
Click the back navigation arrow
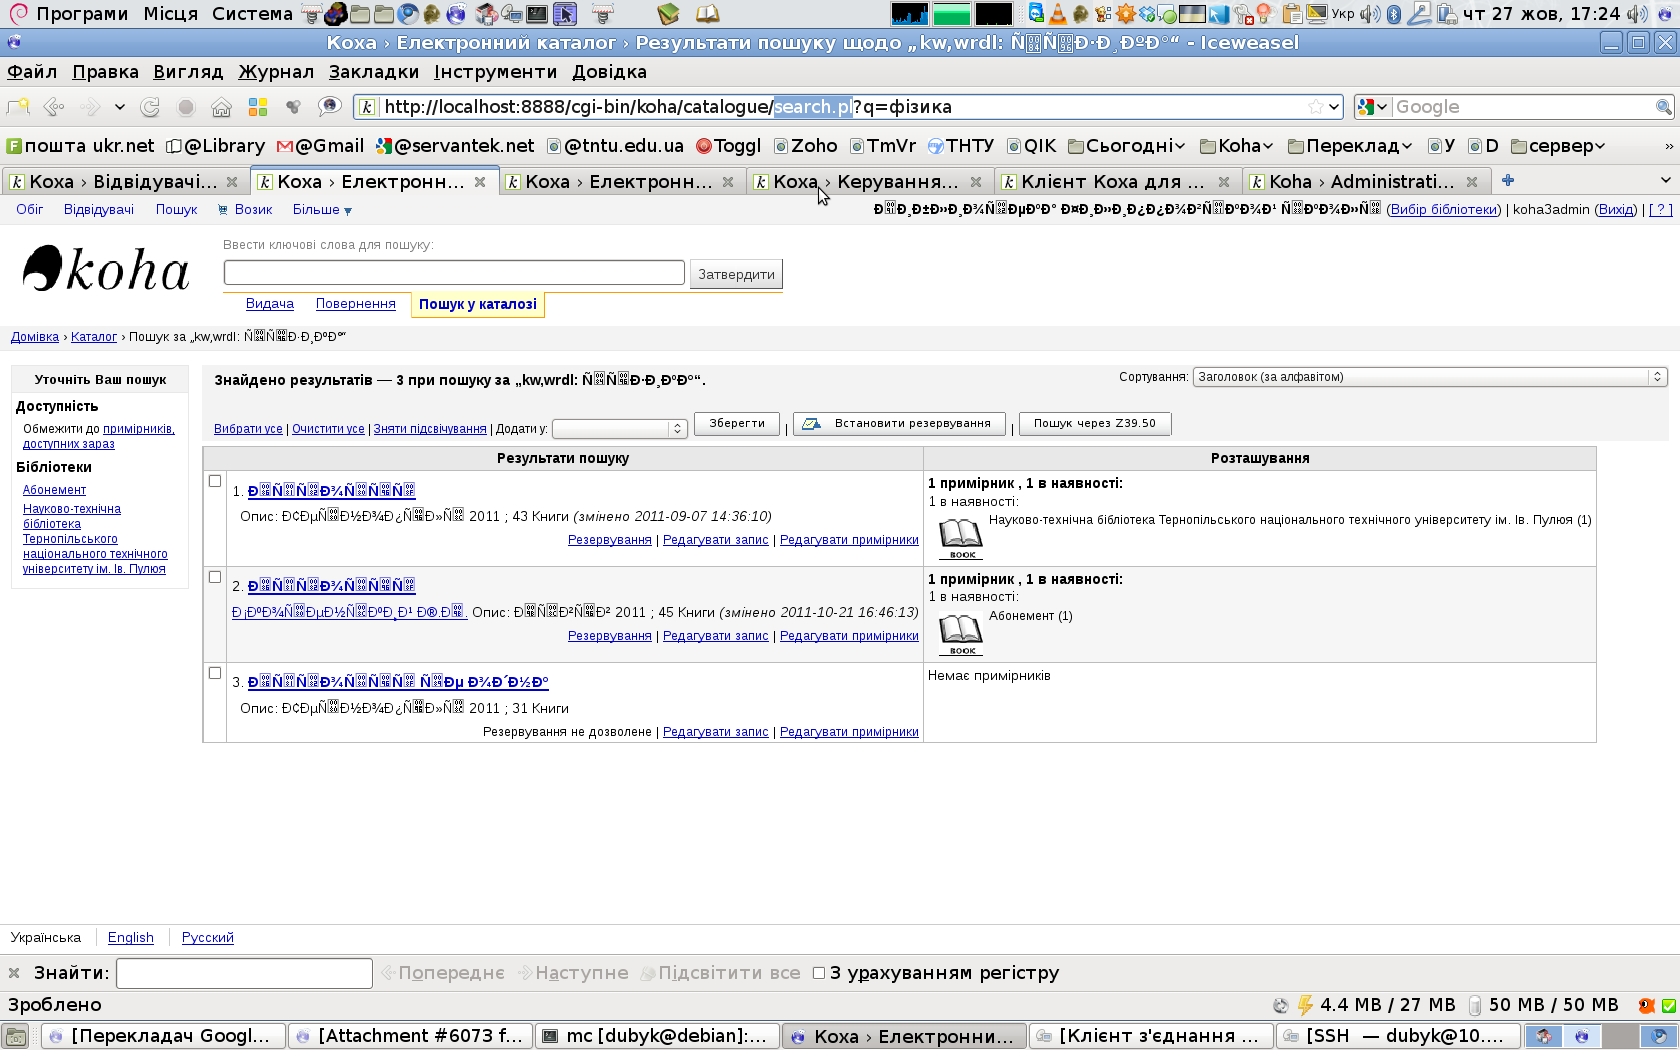pos(54,107)
